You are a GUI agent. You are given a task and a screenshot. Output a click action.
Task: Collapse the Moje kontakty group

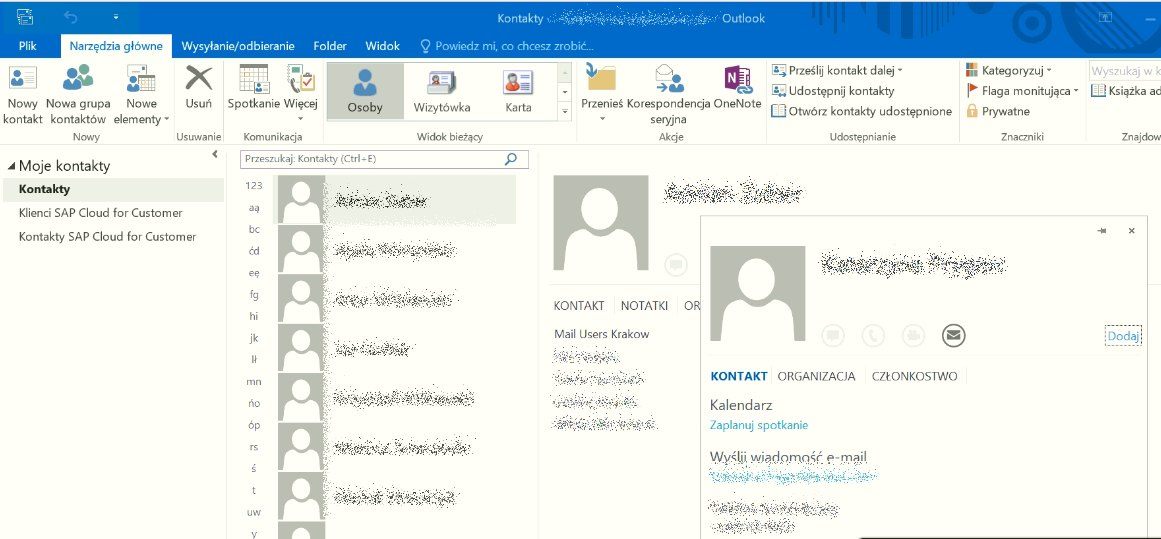click(10, 166)
